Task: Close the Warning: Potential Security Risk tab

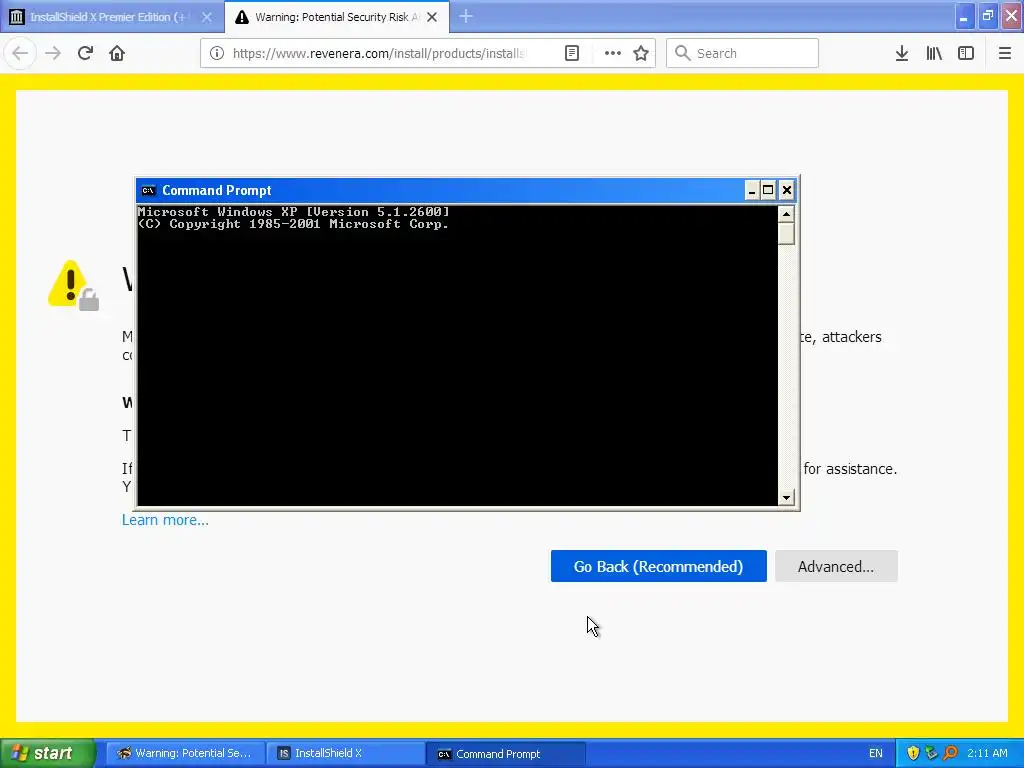Action: (x=432, y=17)
